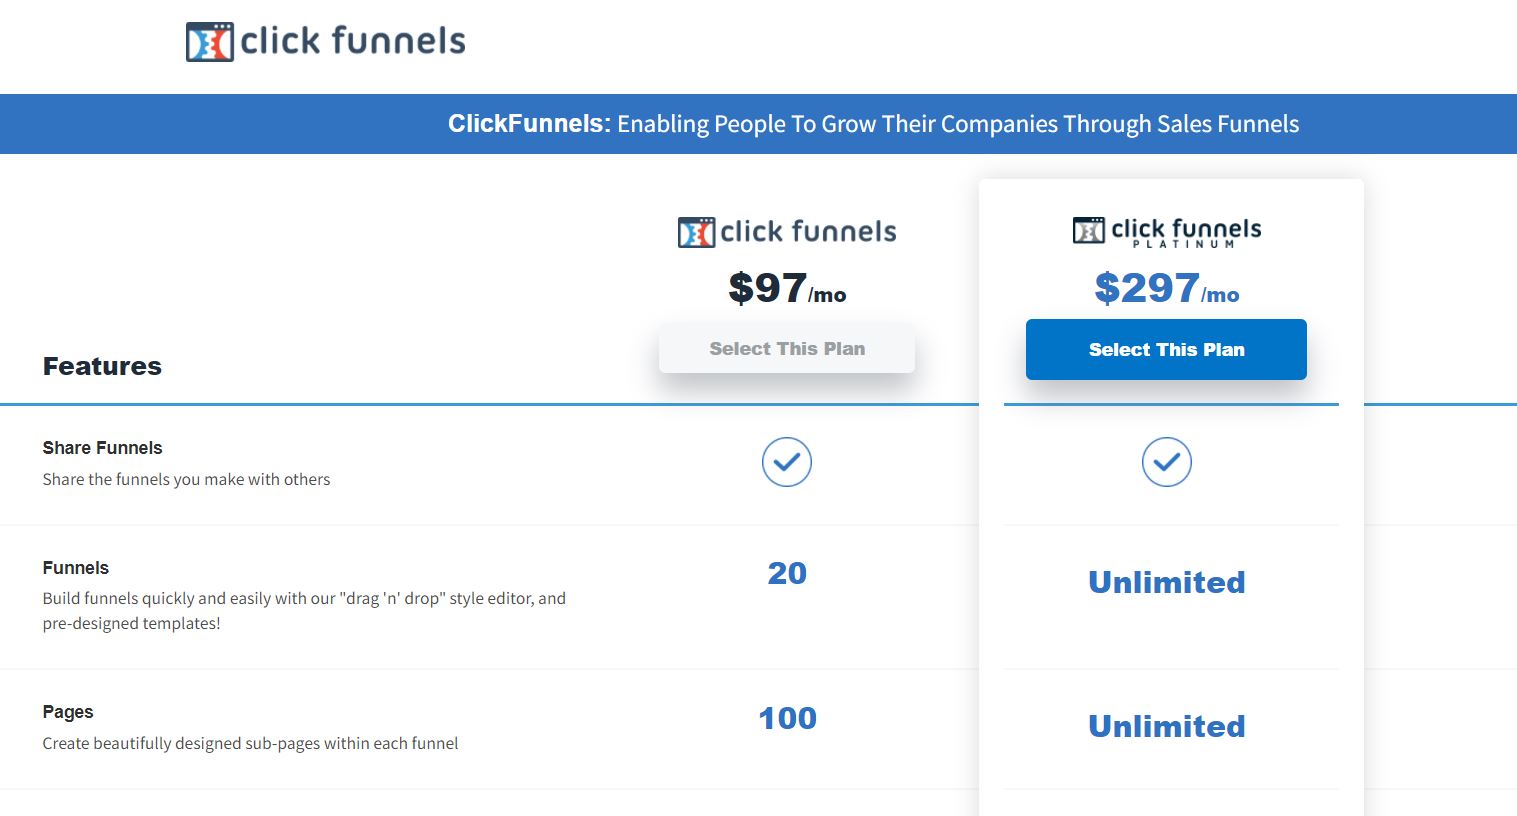The image size is (1517, 816).
Task: Select the $97/mo plan button
Action: click(787, 349)
